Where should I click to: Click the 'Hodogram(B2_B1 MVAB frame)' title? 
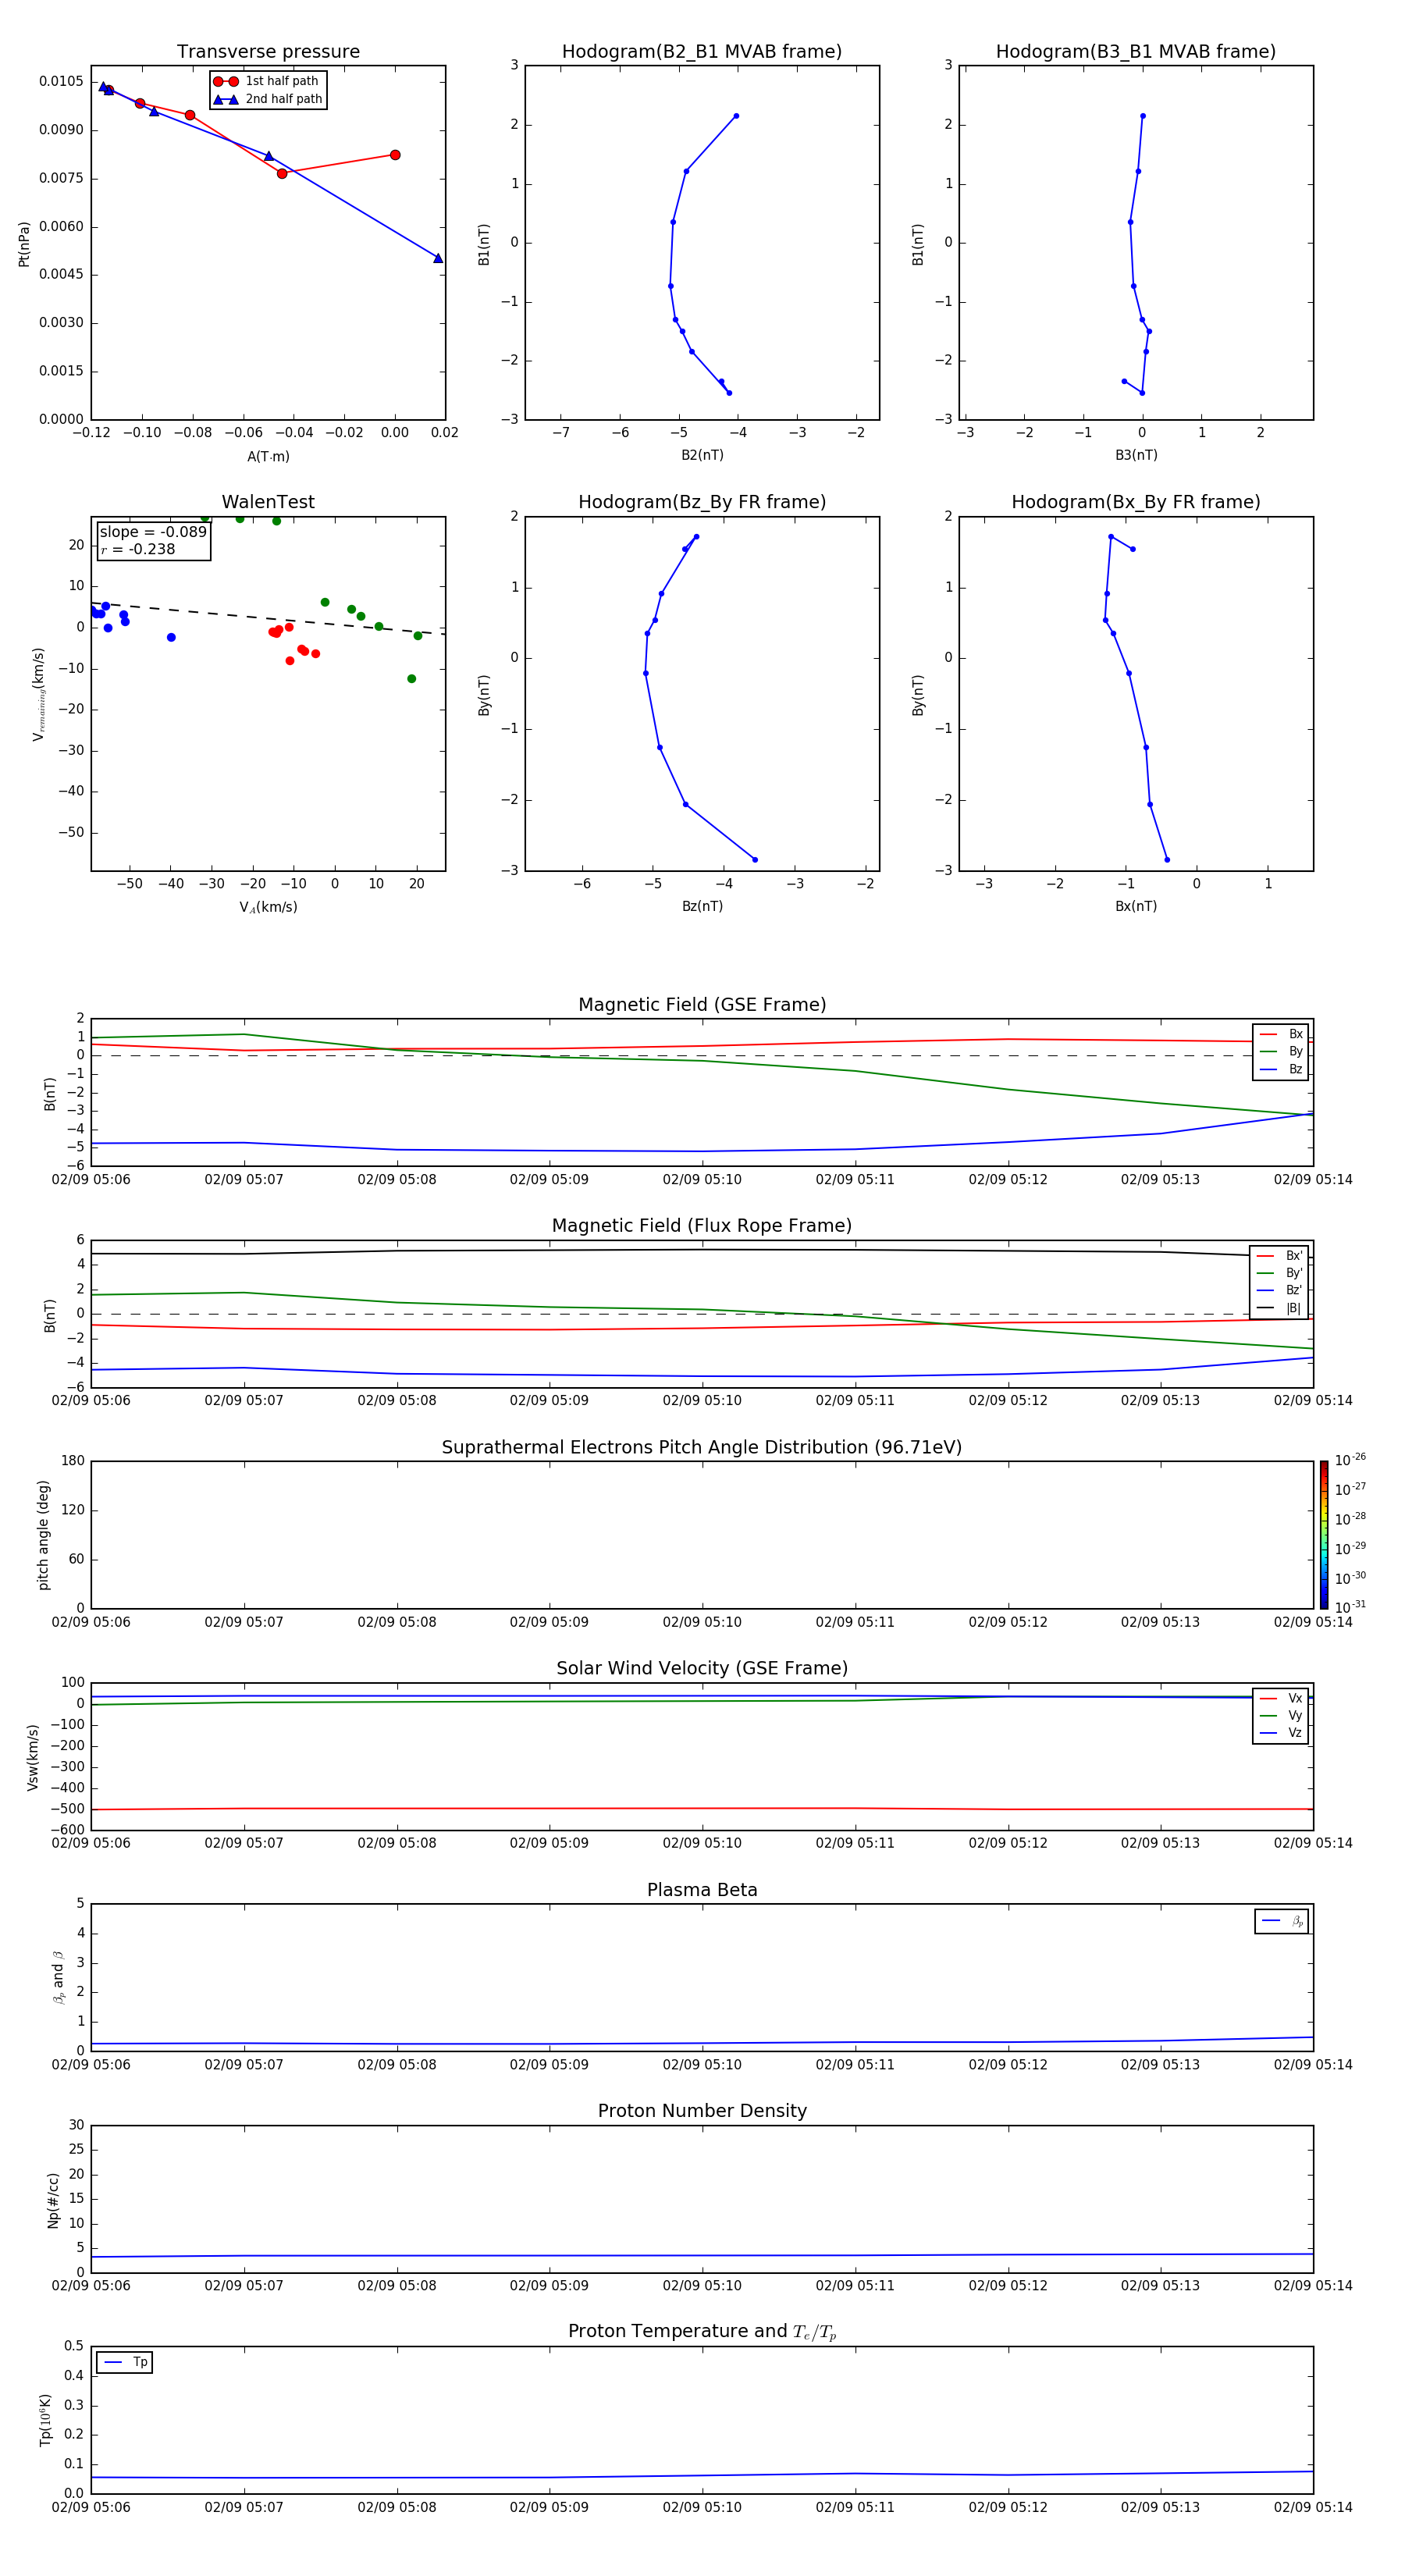(x=702, y=52)
